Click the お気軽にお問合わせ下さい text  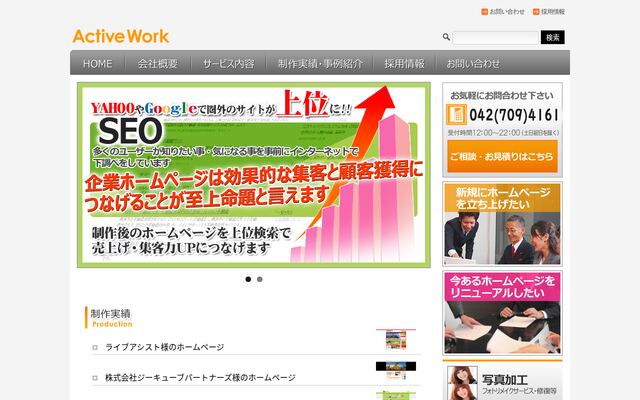pos(502,96)
